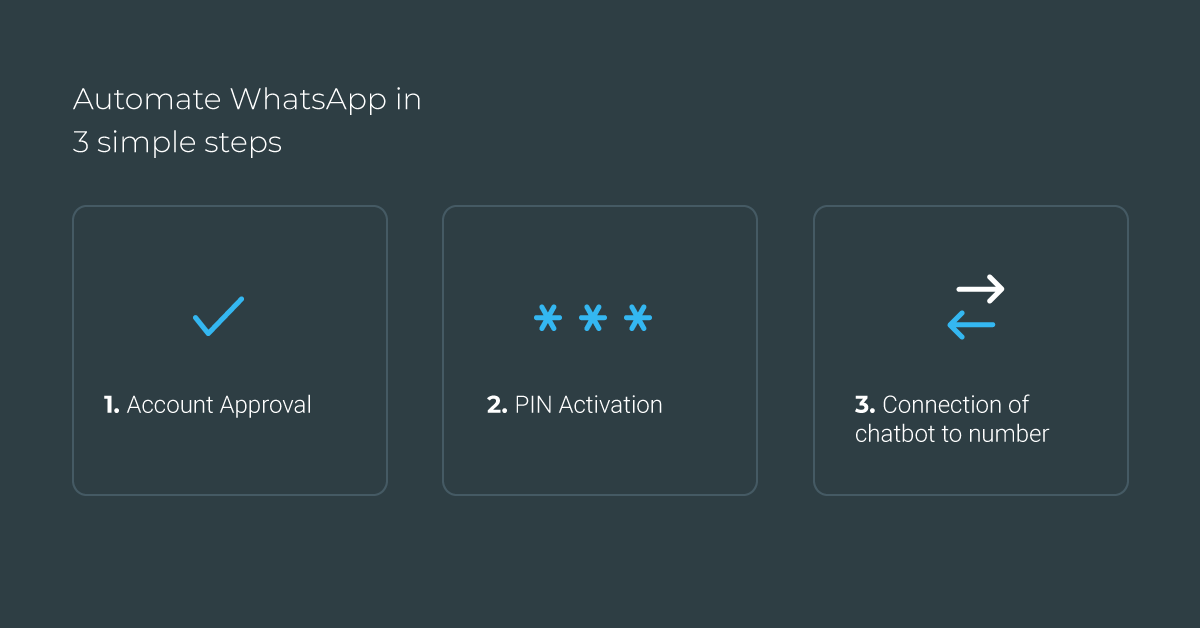The height and width of the screenshot is (628, 1200).
Task: Click the 'PIN Activation' label text
Action: click(588, 405)
